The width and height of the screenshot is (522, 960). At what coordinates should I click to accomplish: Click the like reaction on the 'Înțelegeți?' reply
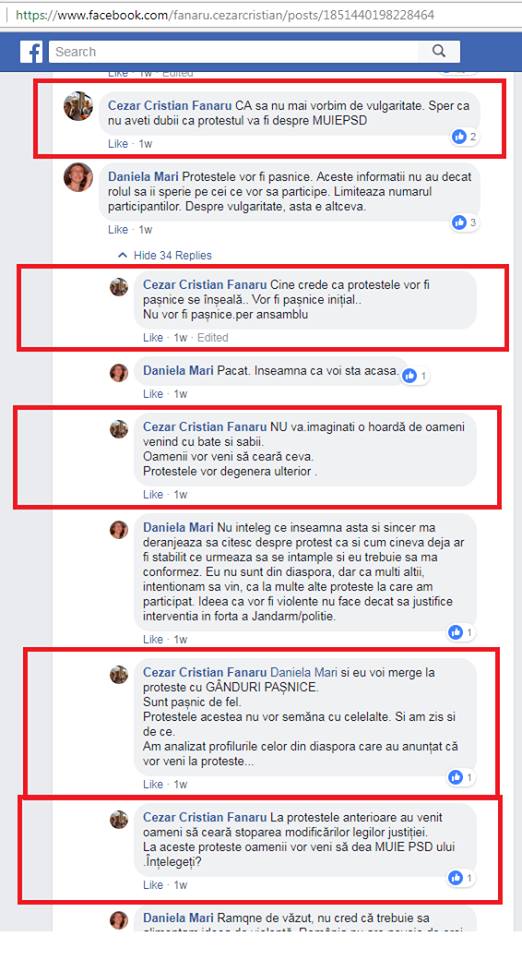[x=461, y=878]
